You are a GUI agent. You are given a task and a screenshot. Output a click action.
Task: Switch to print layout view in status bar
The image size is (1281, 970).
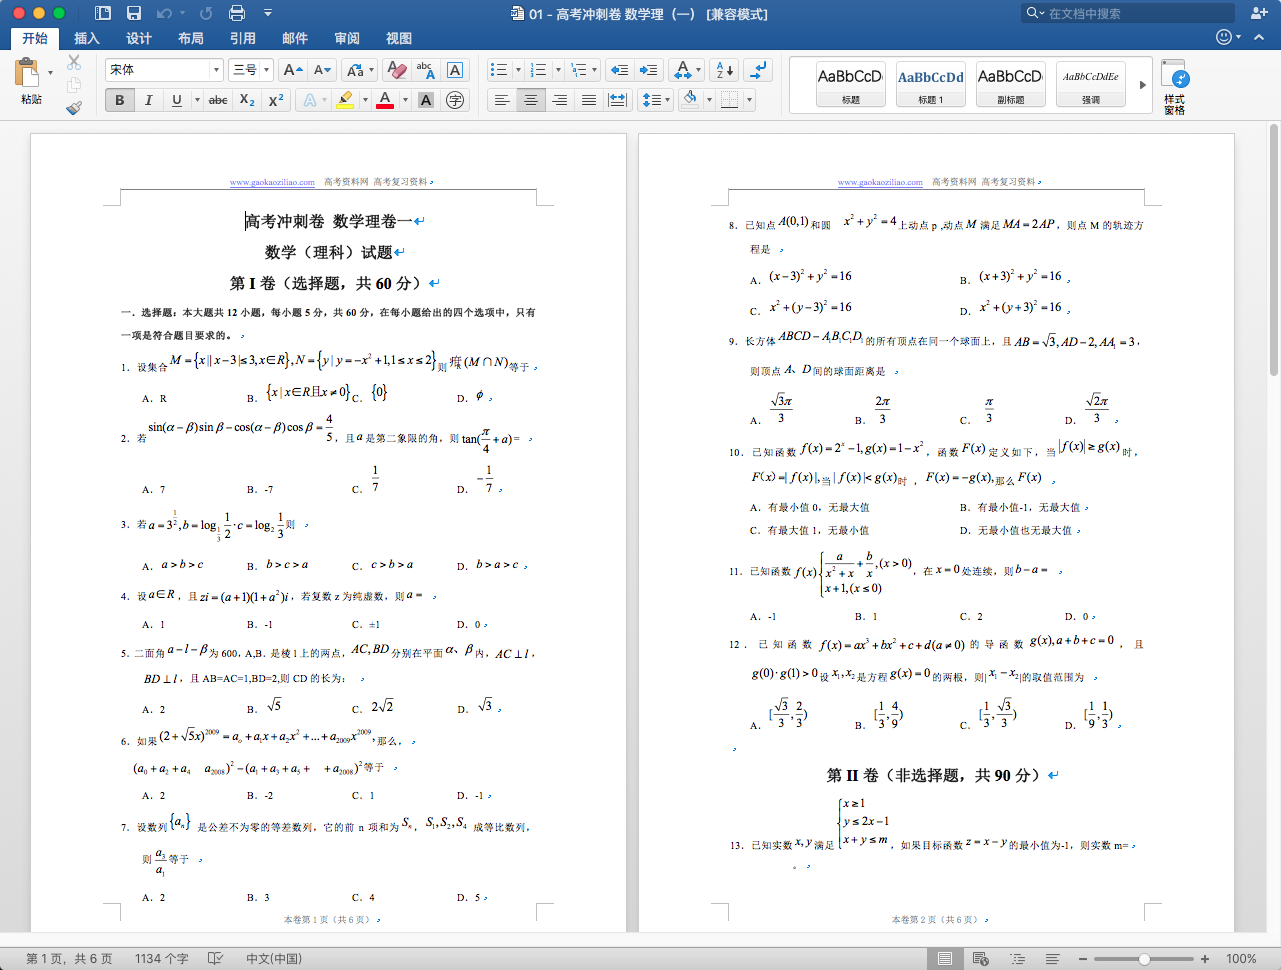(944, 958)
